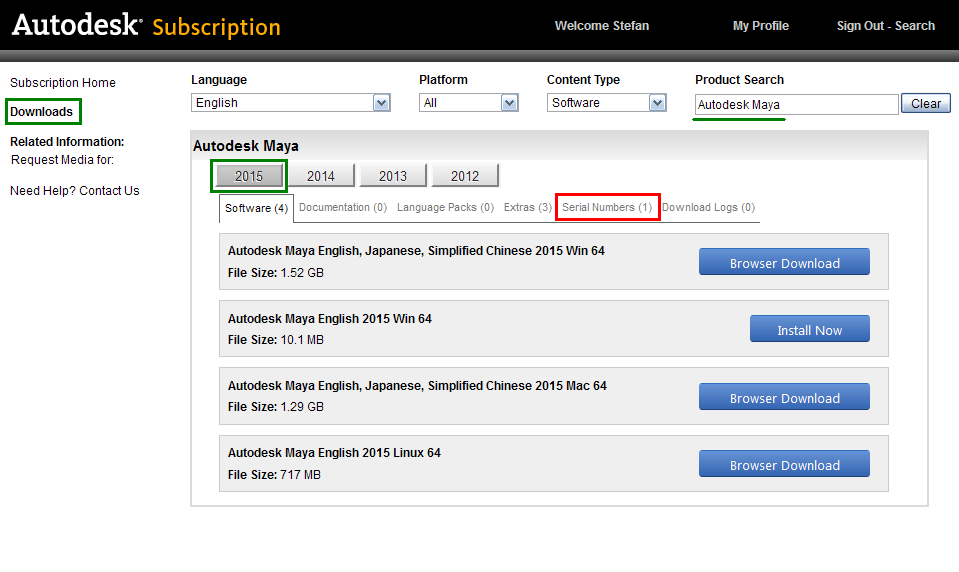Open My Profile in header
The width and height of the screenshot is (959, 572).
(761, 26)
